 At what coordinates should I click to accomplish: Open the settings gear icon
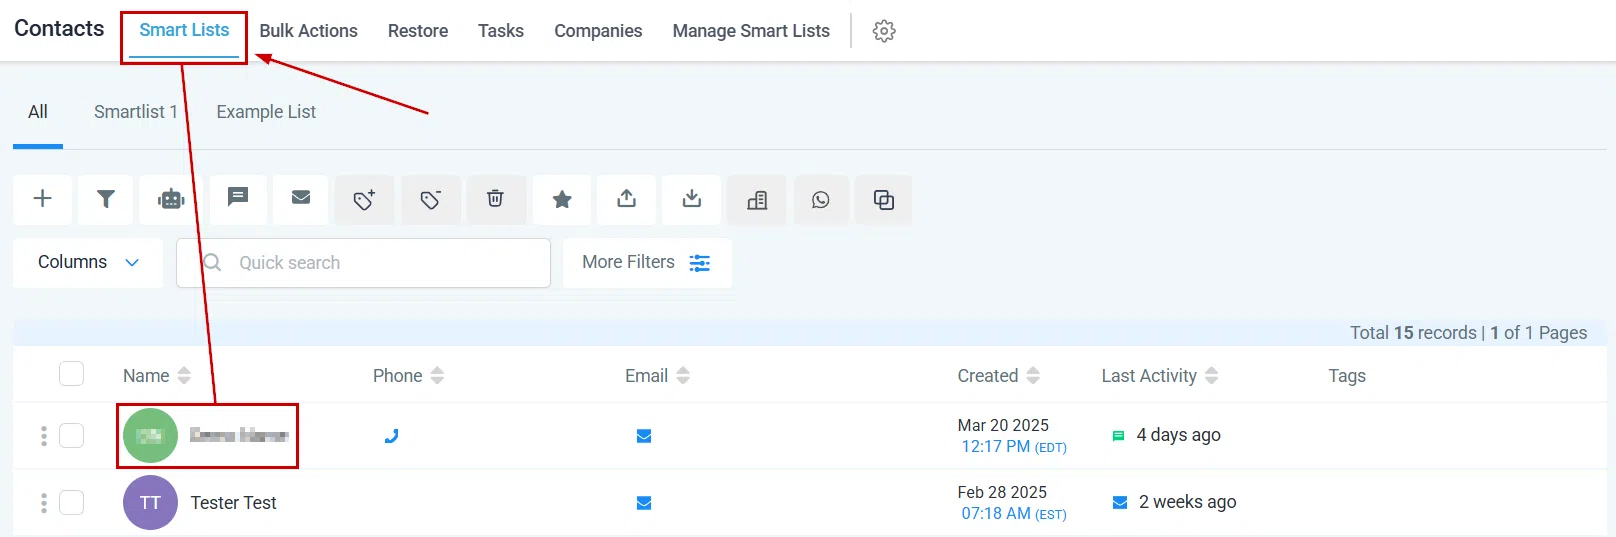(884, 31)
